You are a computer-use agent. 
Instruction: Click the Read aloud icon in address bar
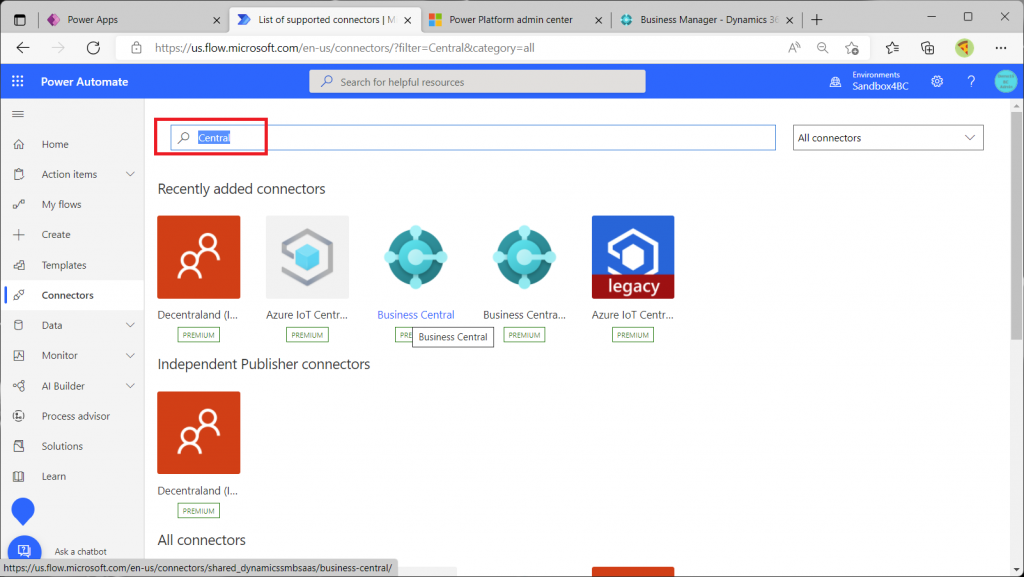[794, 48]
